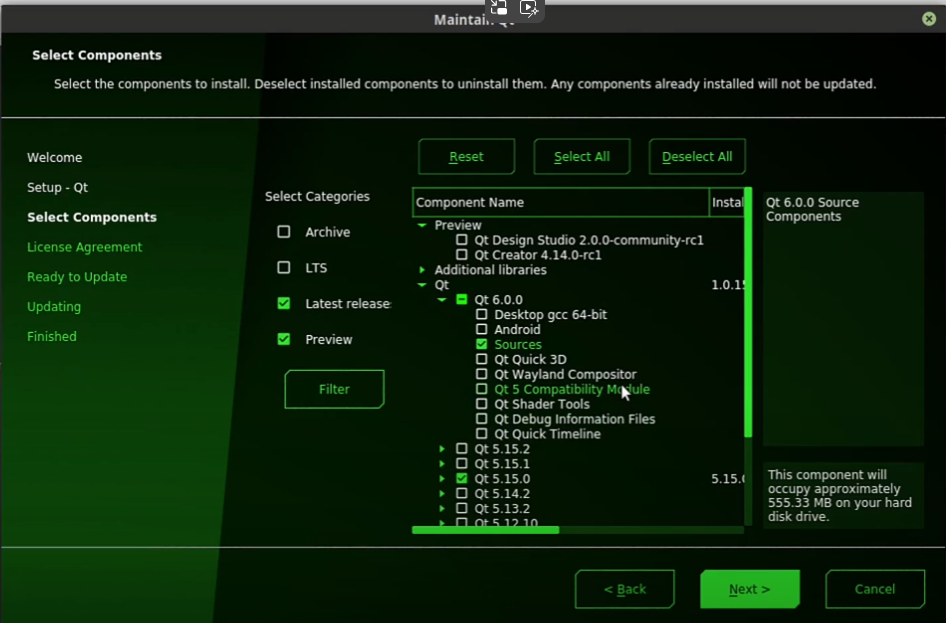The image size is (946, 623).
Task: Expand the Qt 5.13.2 node
Action: (442, 508)
